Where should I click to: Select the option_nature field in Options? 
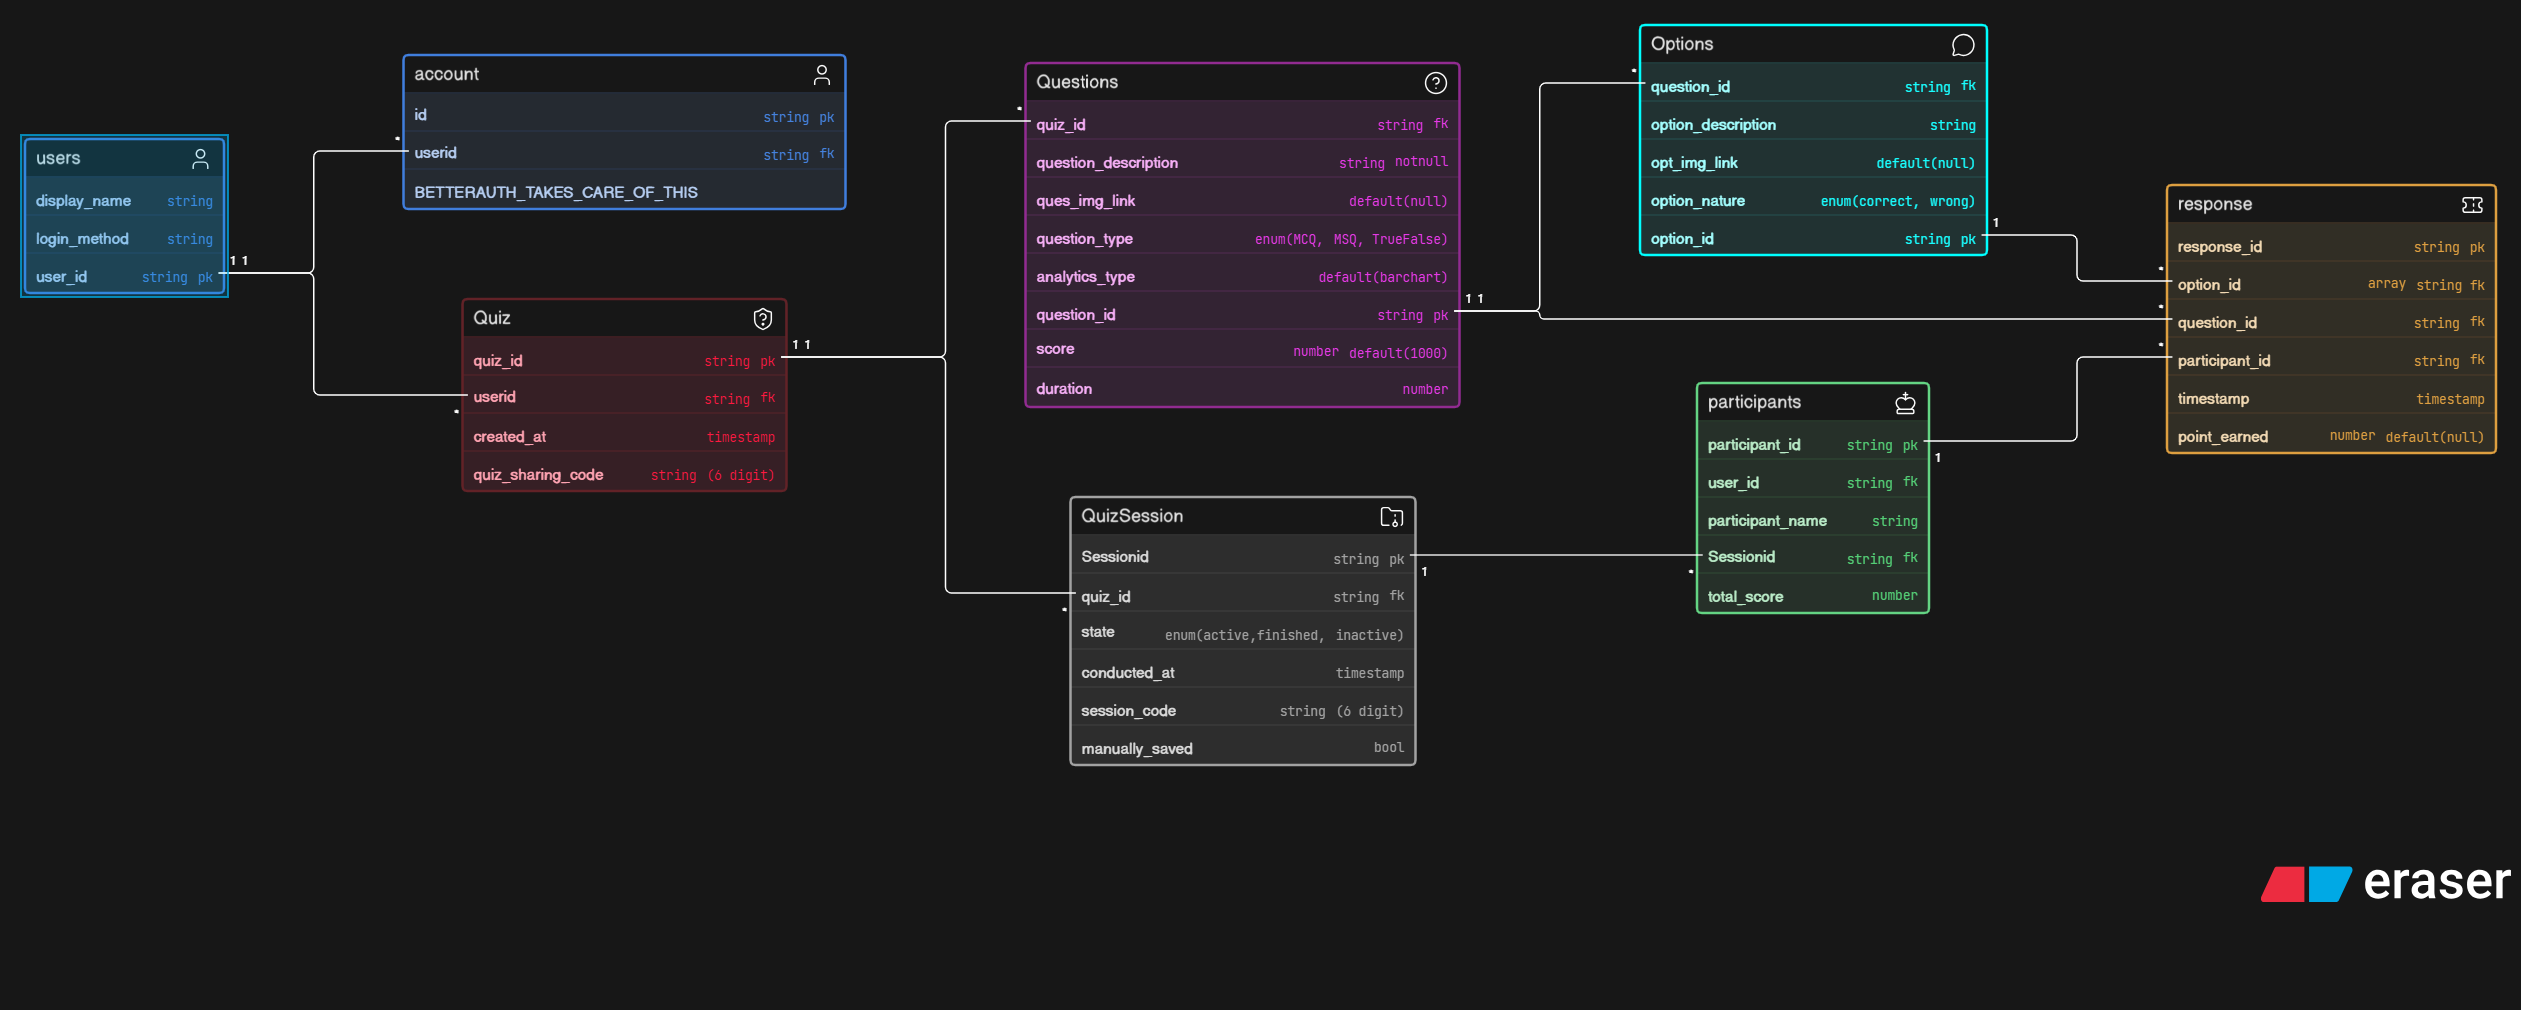pyautogui.click(x=1813, y=201)
